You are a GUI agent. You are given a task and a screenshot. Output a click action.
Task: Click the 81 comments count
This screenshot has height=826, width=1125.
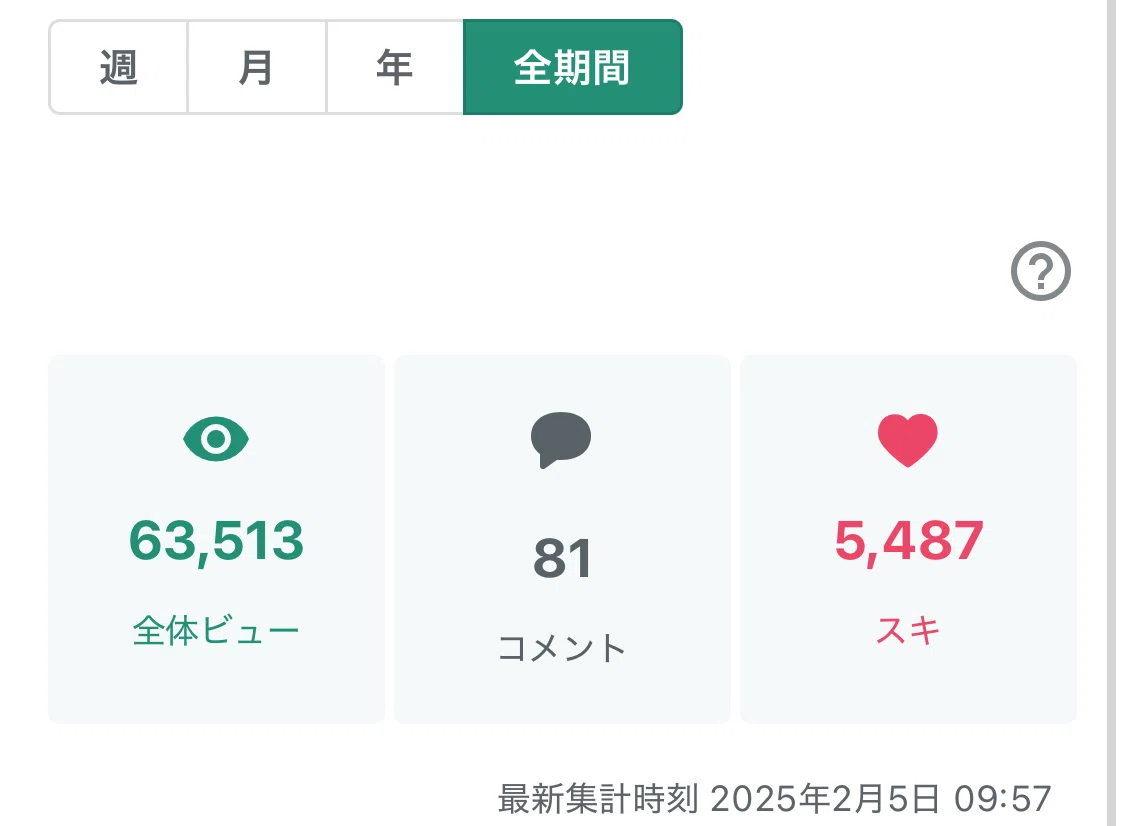[x=562, y=559]
